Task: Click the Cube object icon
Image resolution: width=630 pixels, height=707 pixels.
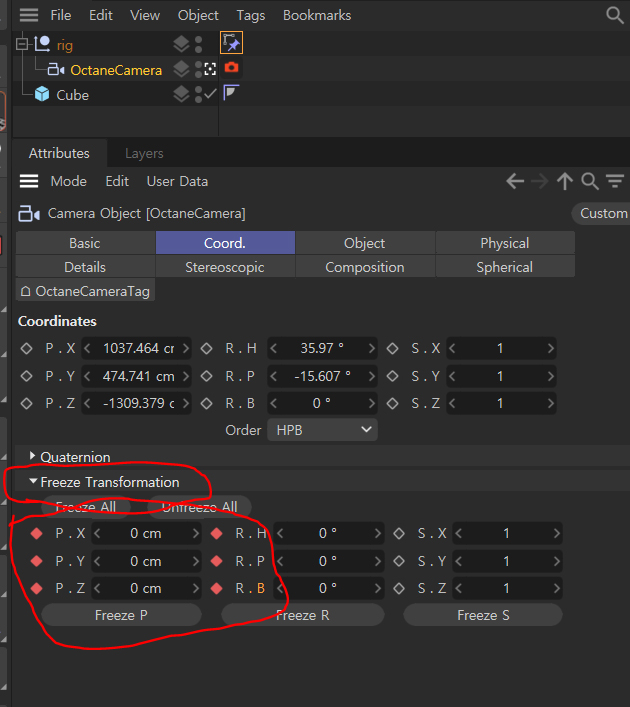Action: 42,94
